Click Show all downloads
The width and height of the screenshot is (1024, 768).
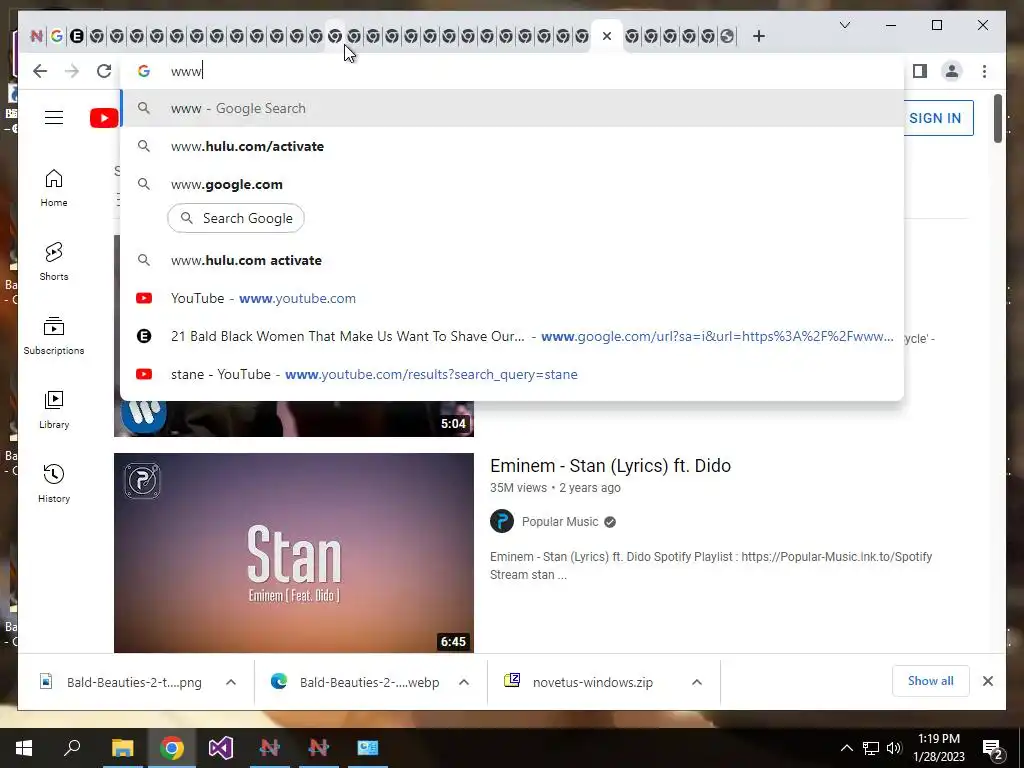(931, 681)
